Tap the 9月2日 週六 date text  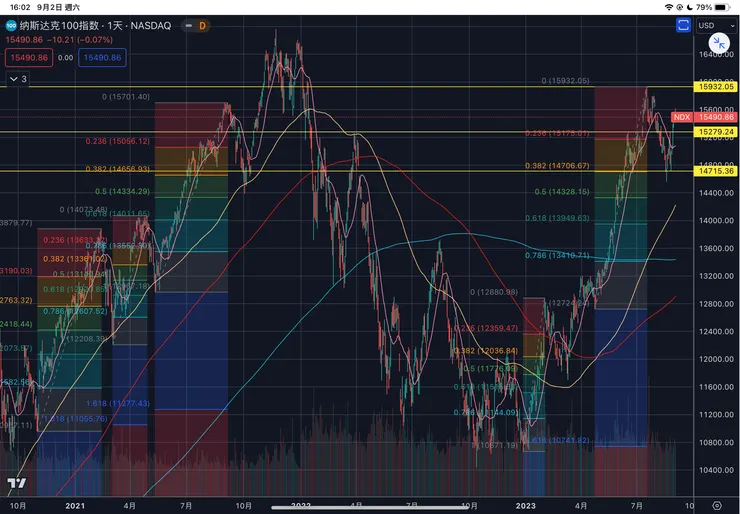(x=58, y=7)
